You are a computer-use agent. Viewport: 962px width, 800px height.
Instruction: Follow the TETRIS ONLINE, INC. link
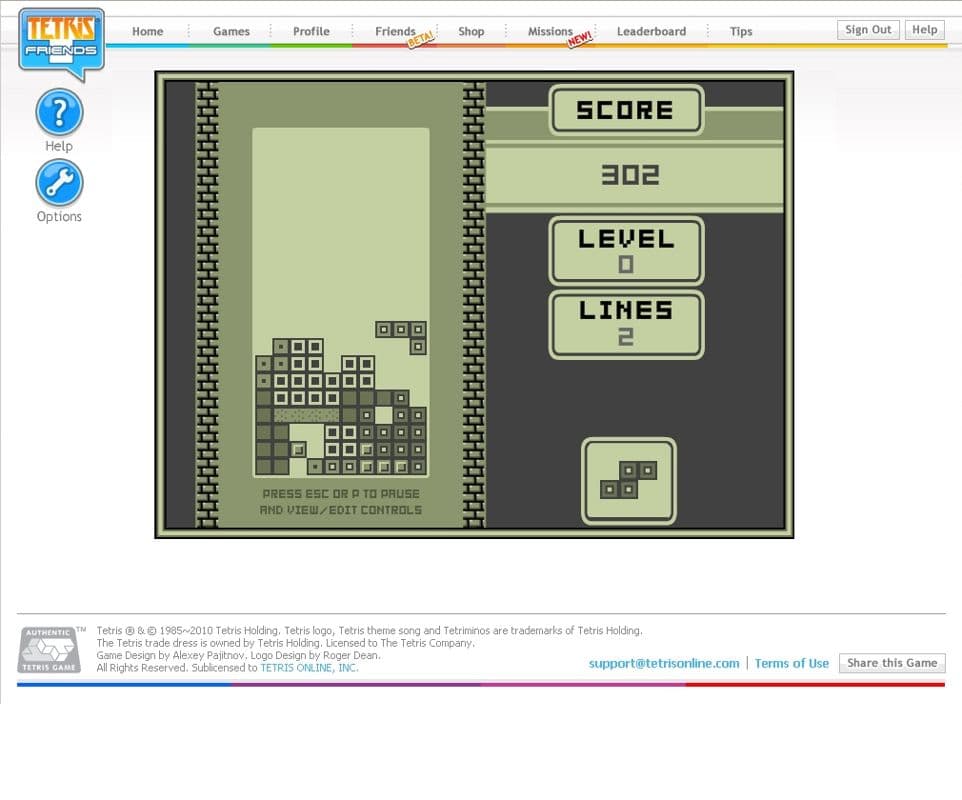tap(309, 667)
